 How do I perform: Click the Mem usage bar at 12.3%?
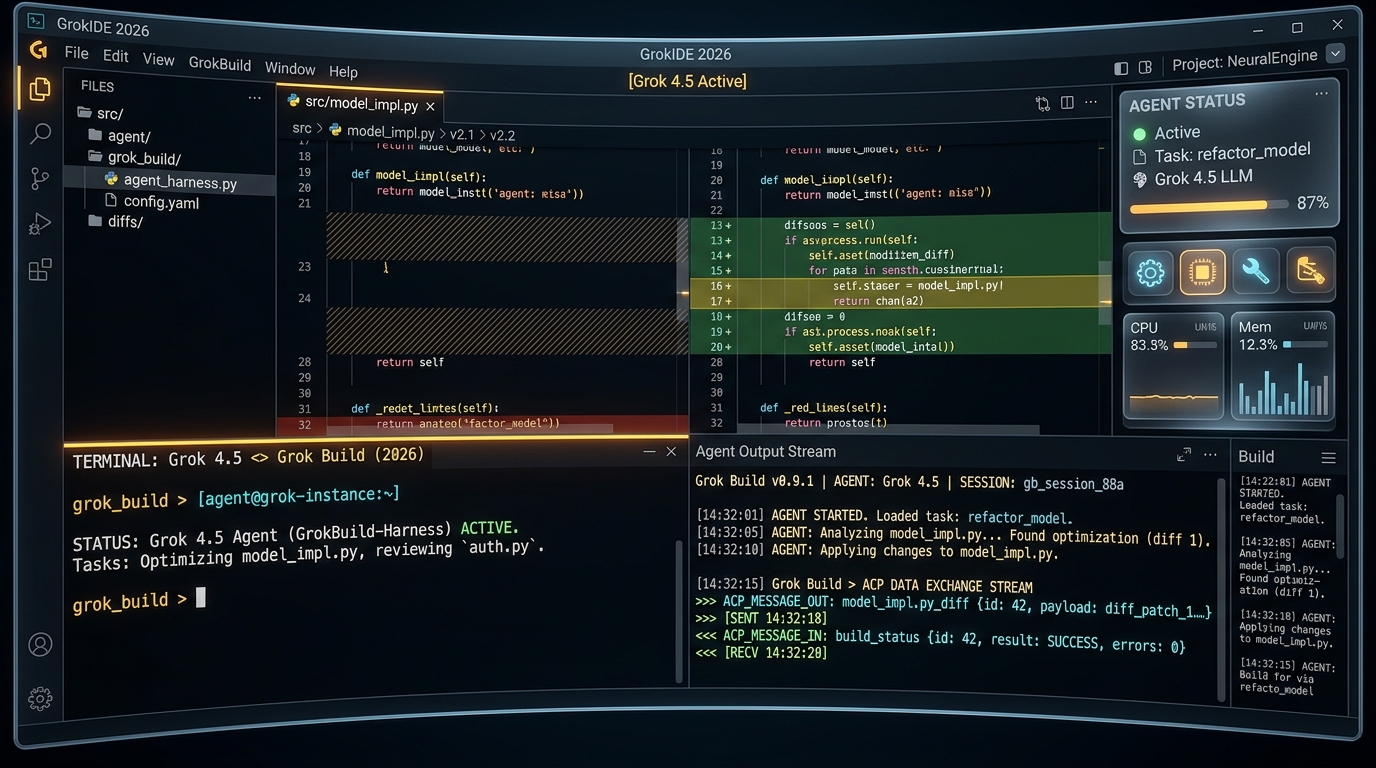pos(1305,344)
